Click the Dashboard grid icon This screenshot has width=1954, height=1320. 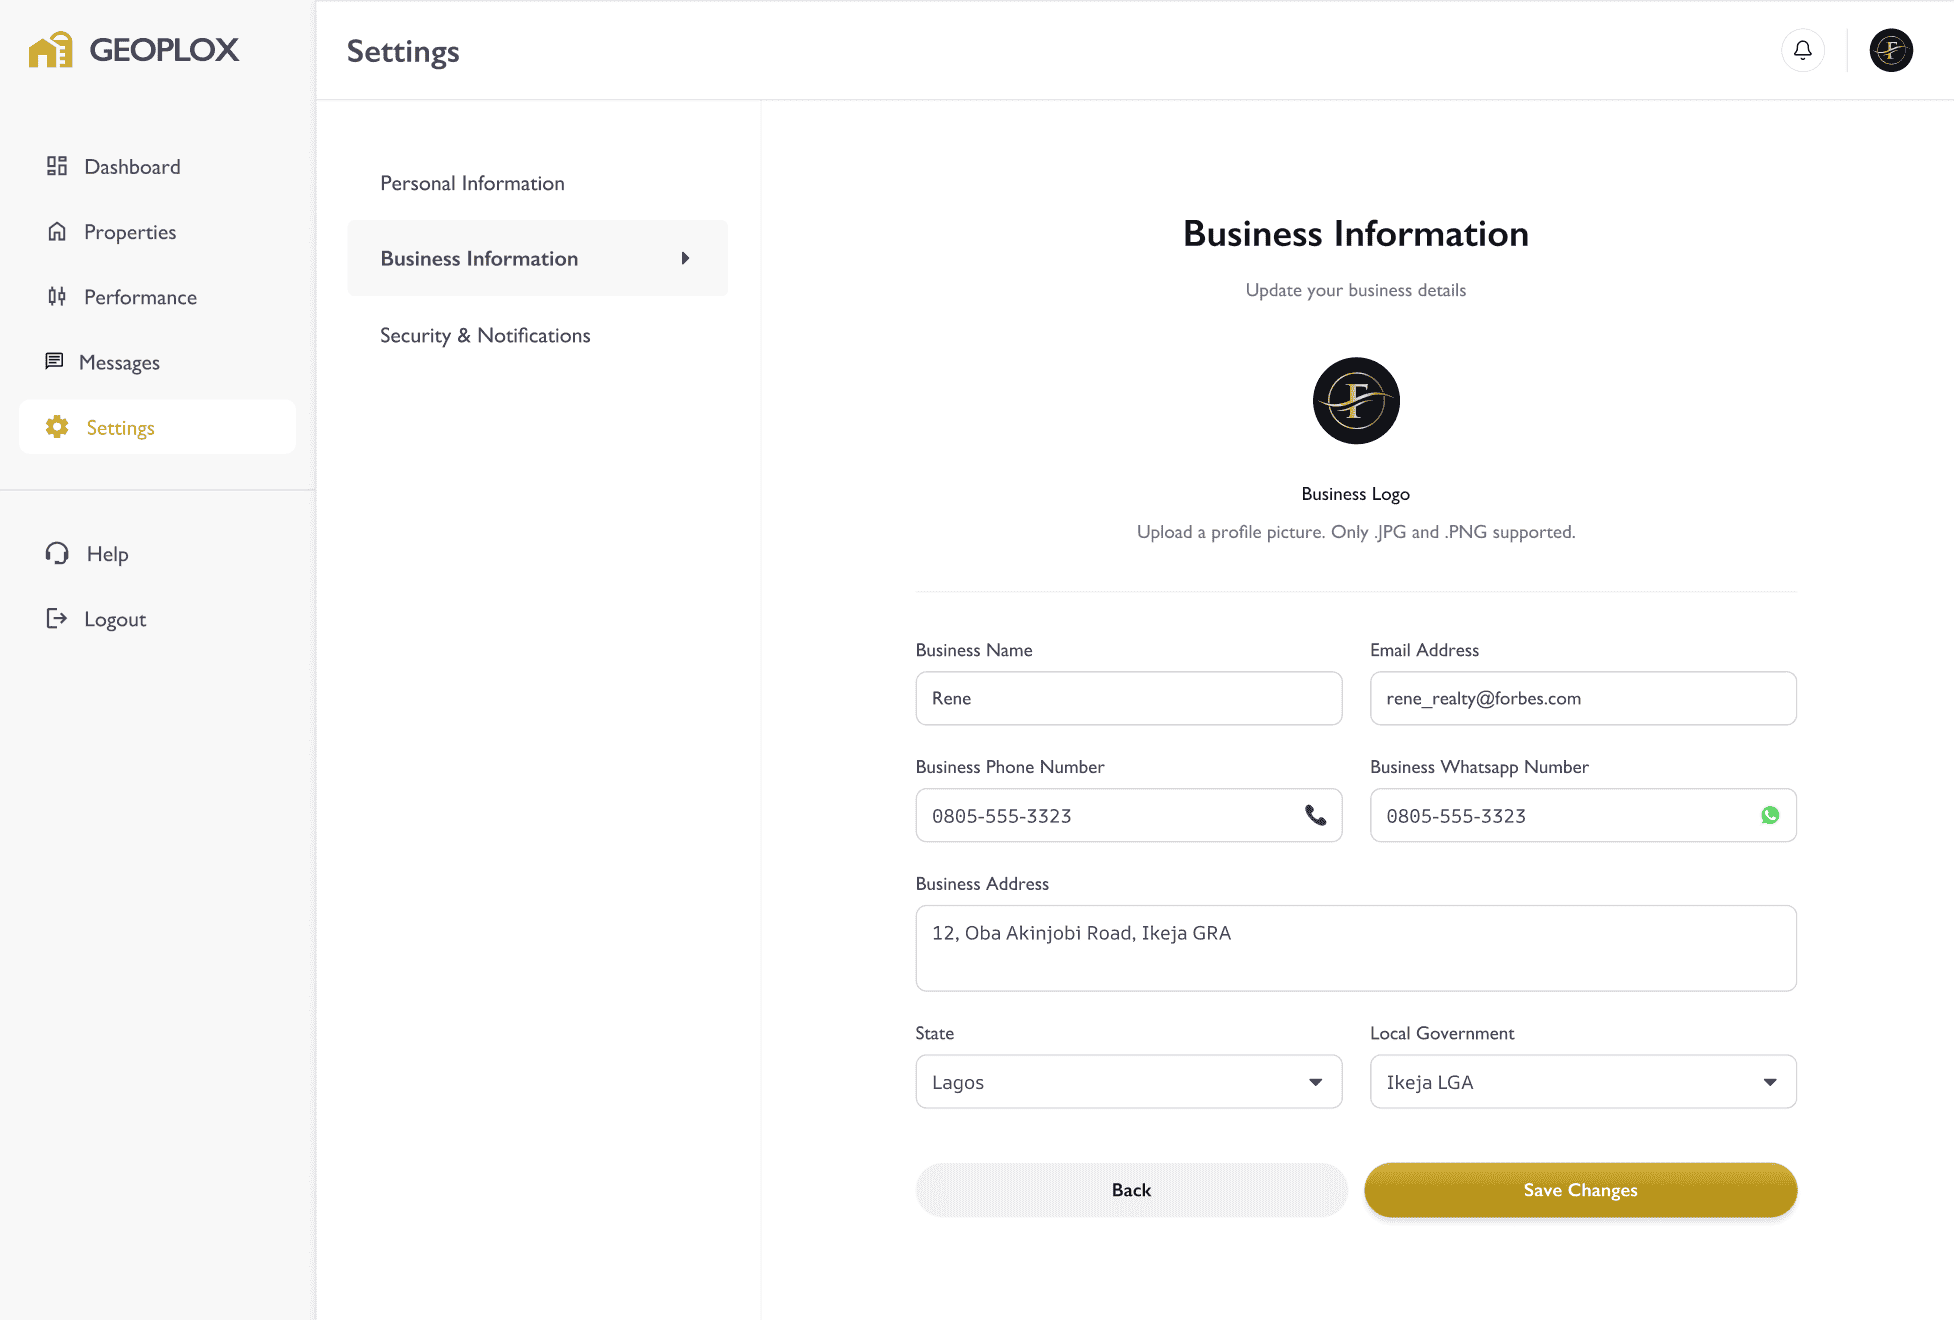click(57, 166)
